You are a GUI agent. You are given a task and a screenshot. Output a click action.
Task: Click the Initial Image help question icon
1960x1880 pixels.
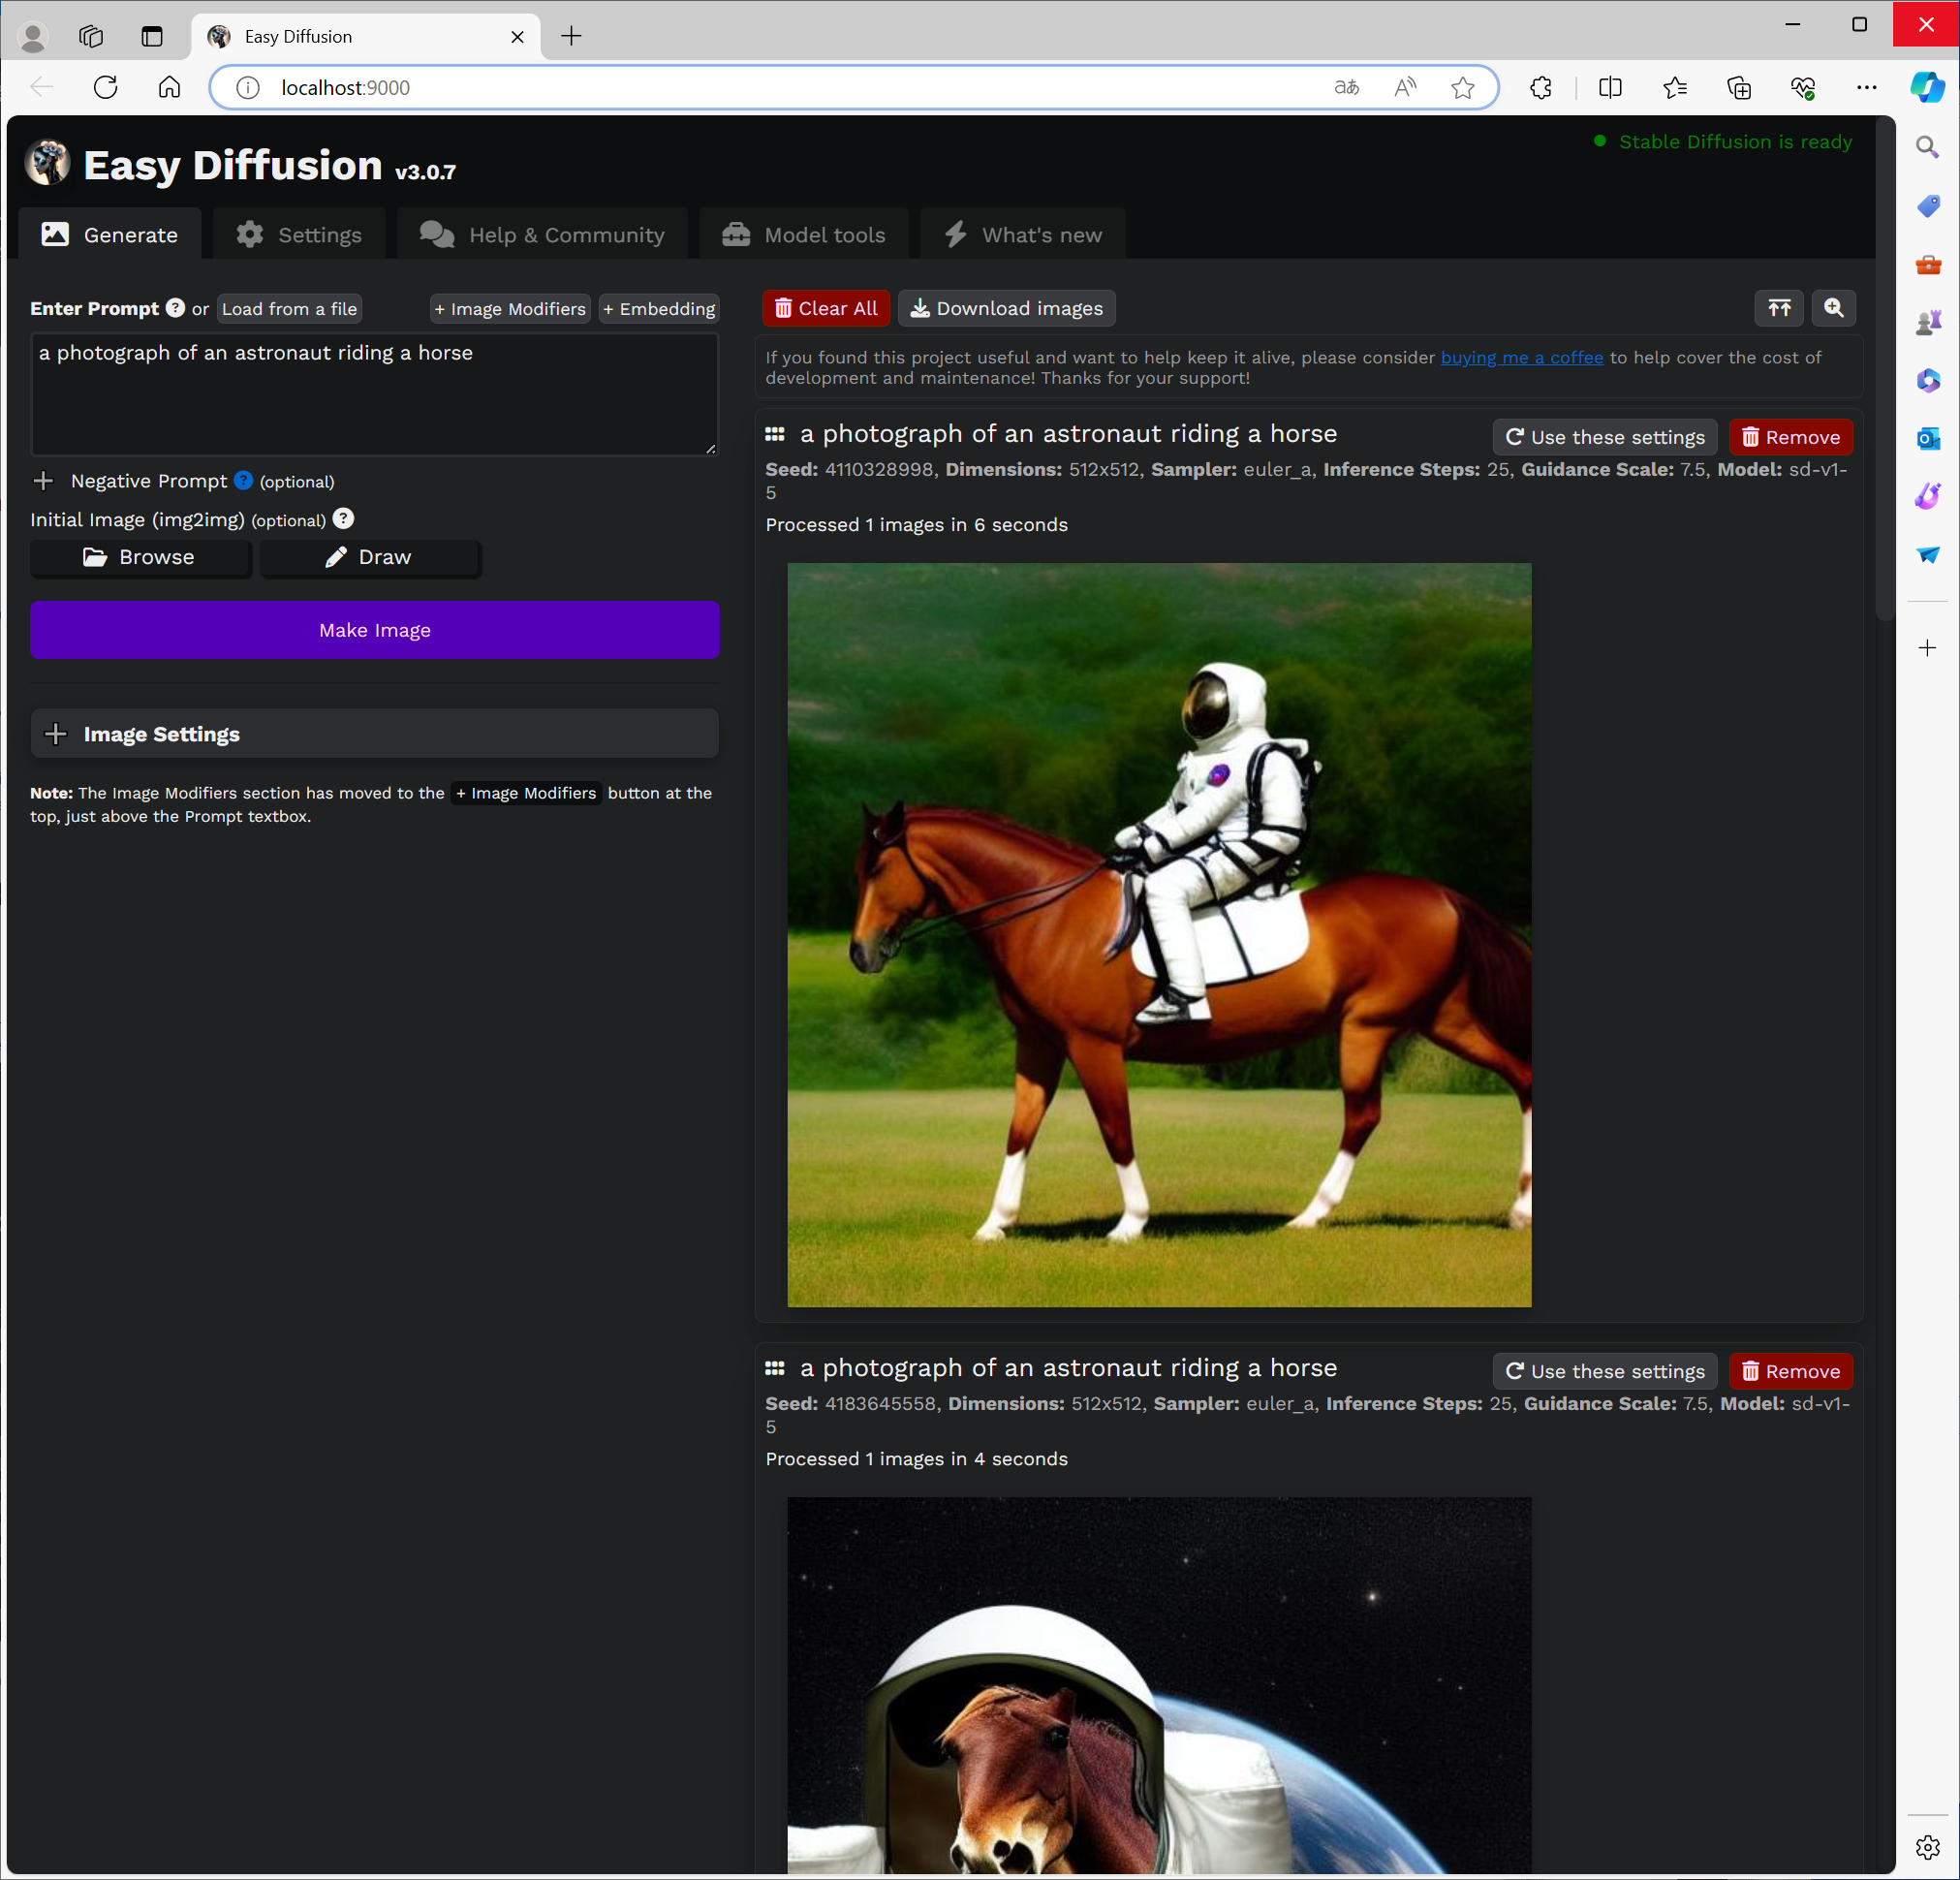343,518
